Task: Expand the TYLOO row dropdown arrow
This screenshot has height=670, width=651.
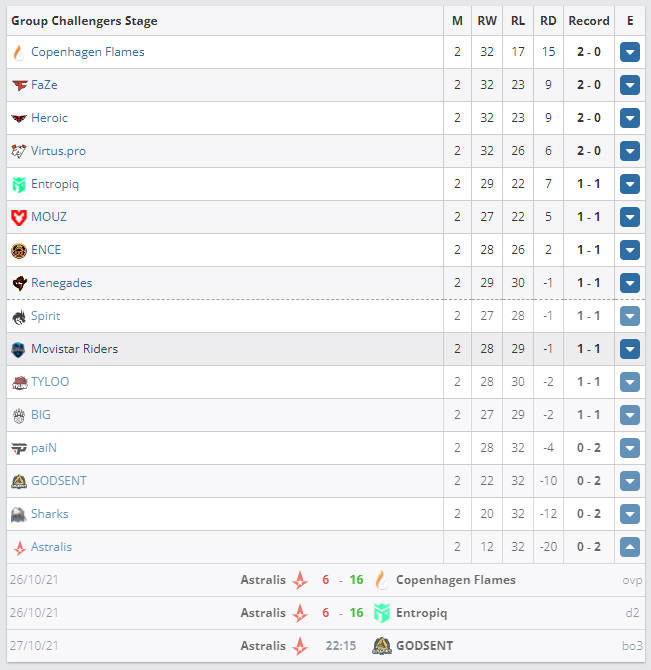Action: pos(630,382)
